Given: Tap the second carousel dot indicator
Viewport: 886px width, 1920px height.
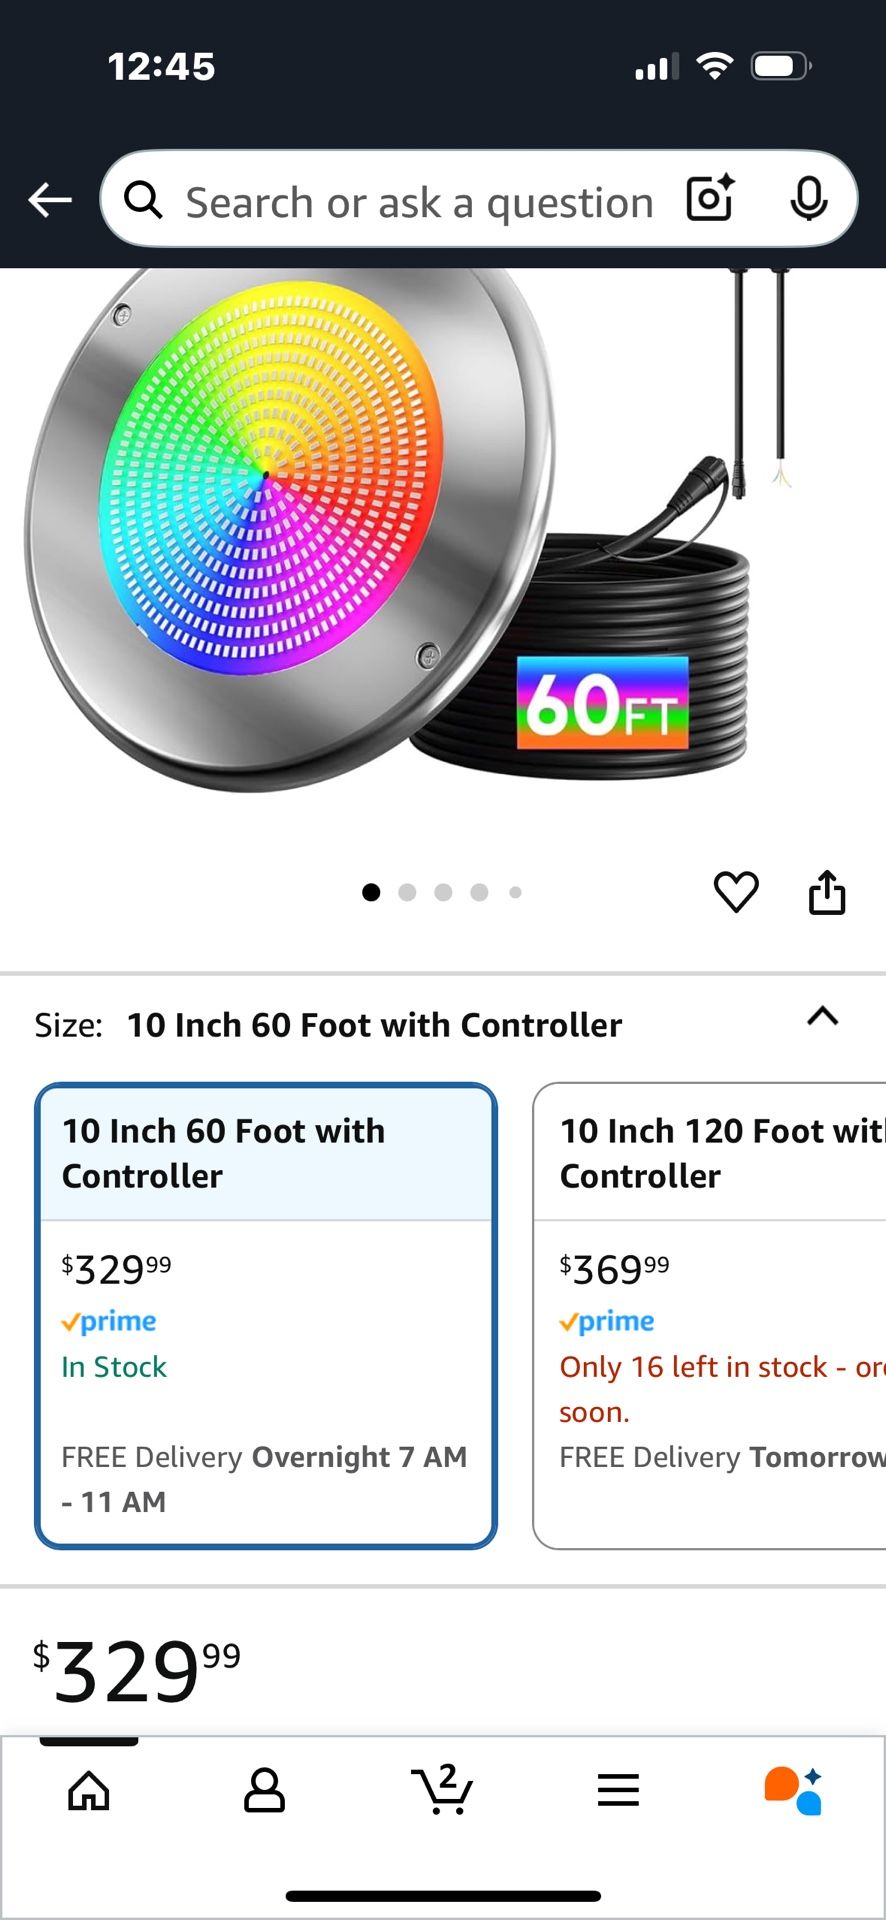Looking at the screenshot, I should pyautogui.click(x=407, y=892).
